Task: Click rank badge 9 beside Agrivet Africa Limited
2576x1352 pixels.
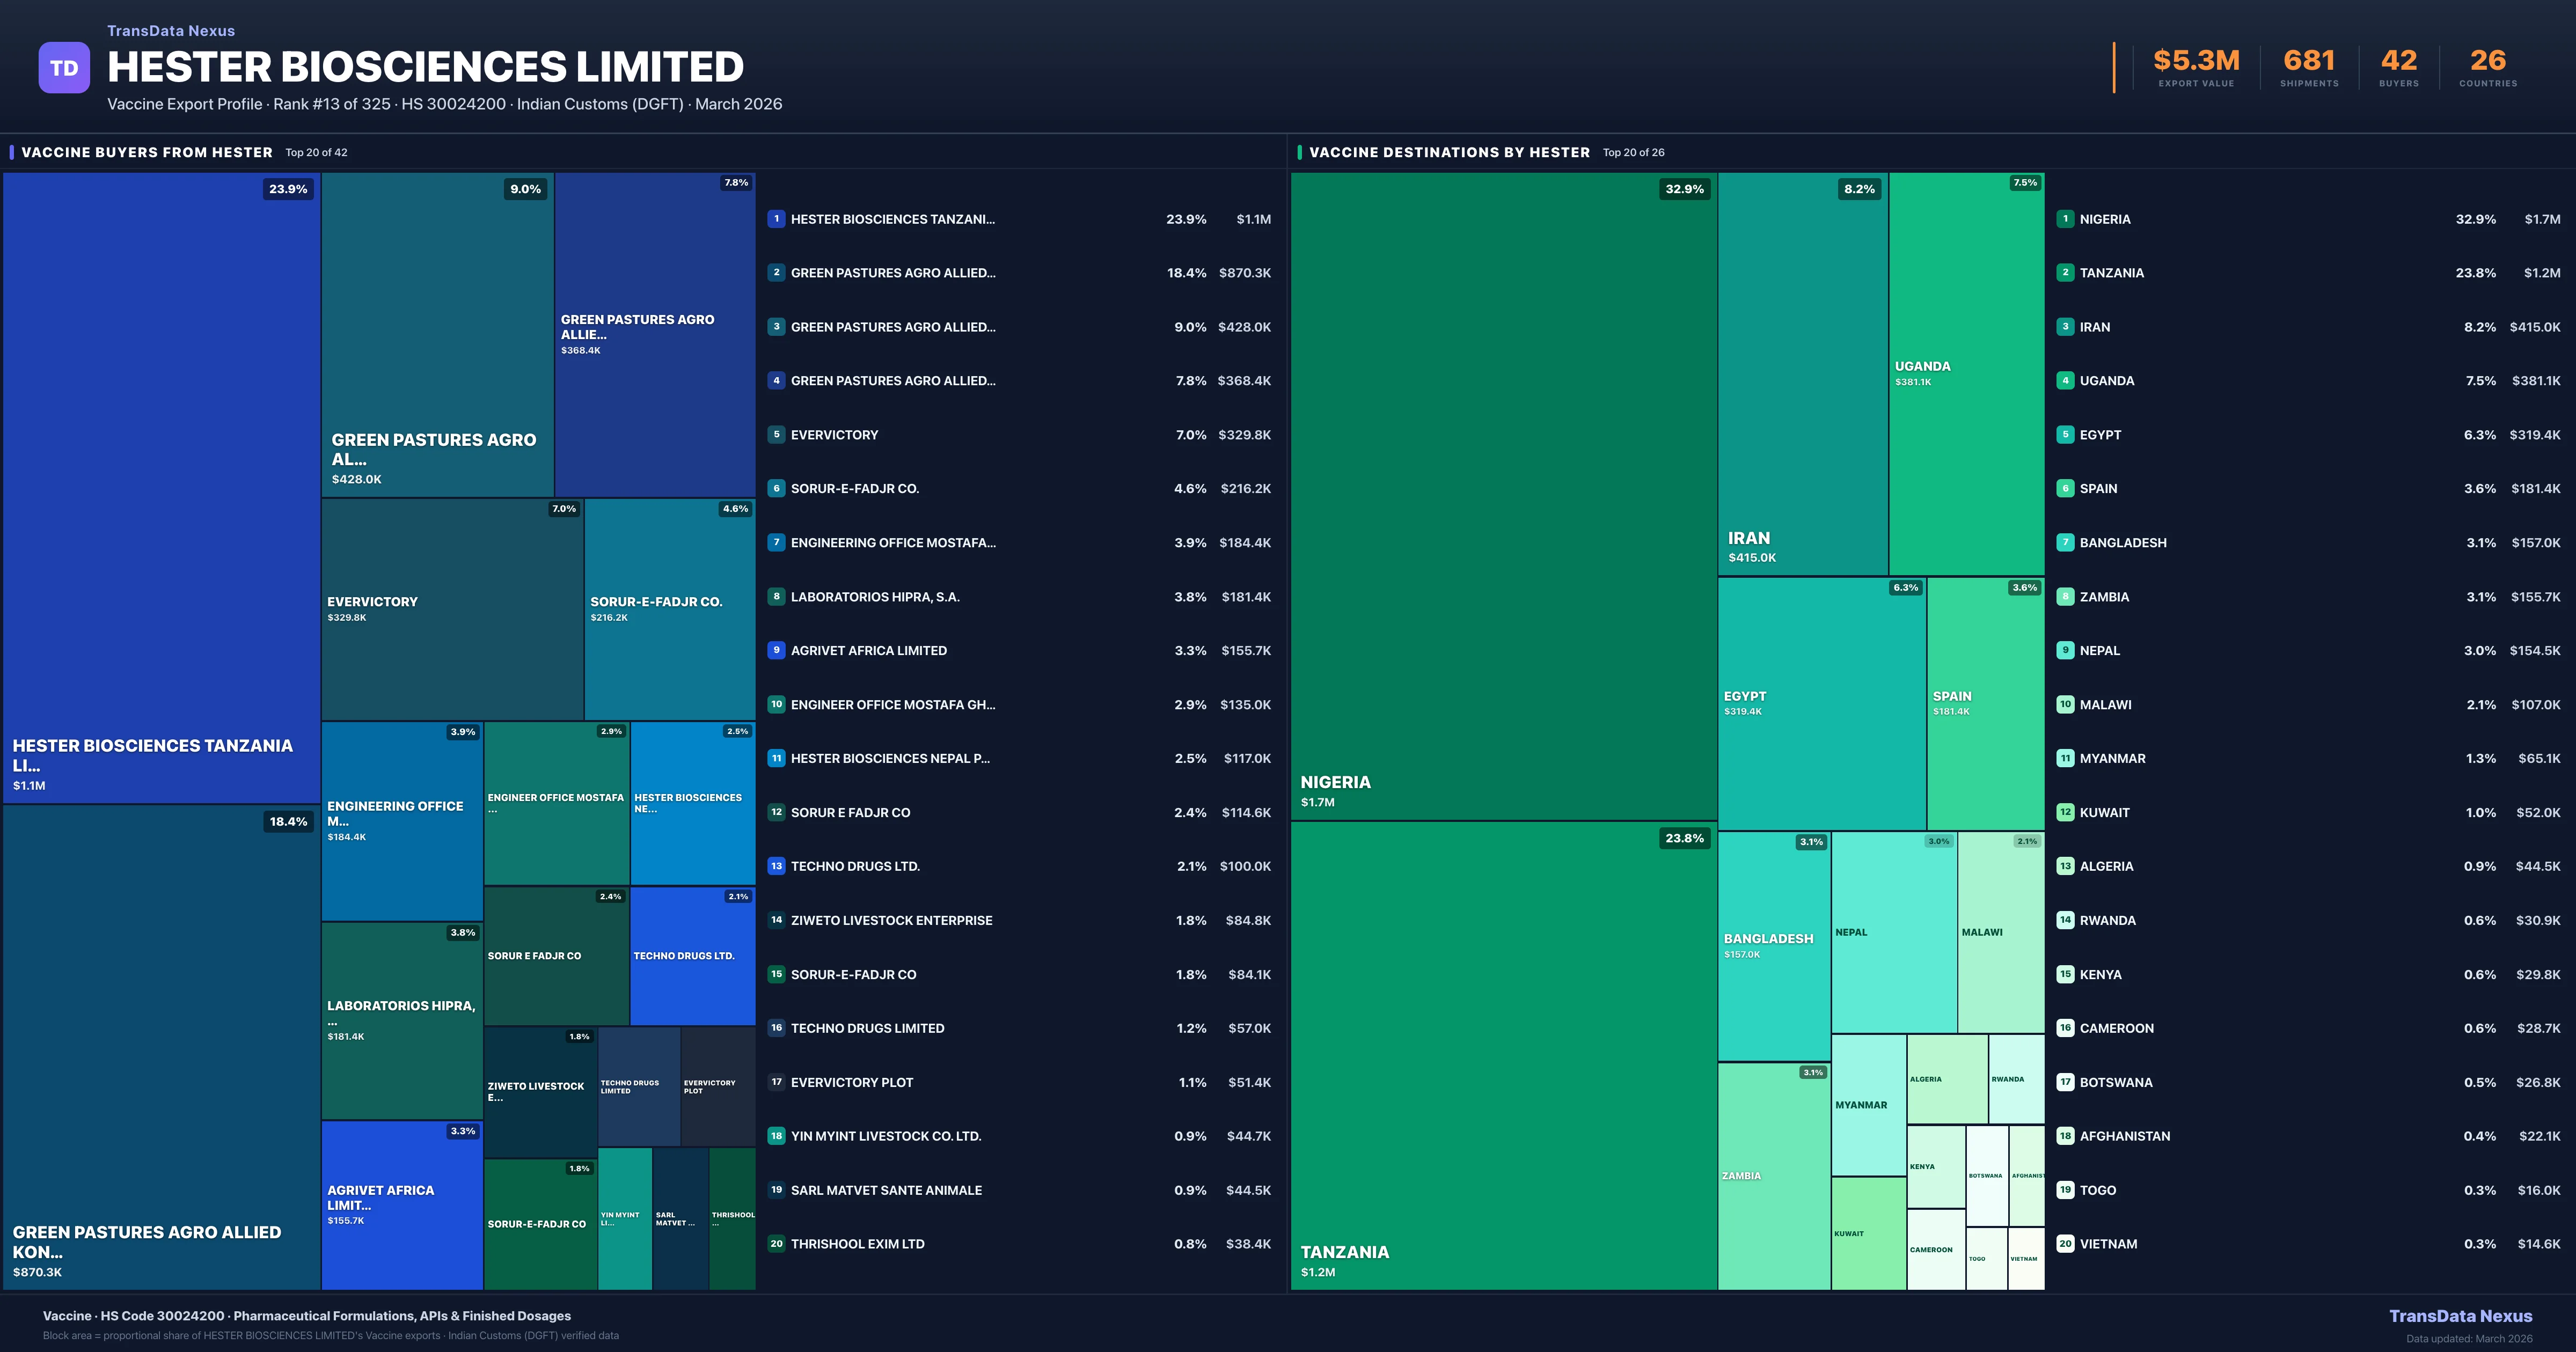Action: (x=776, y=651)
